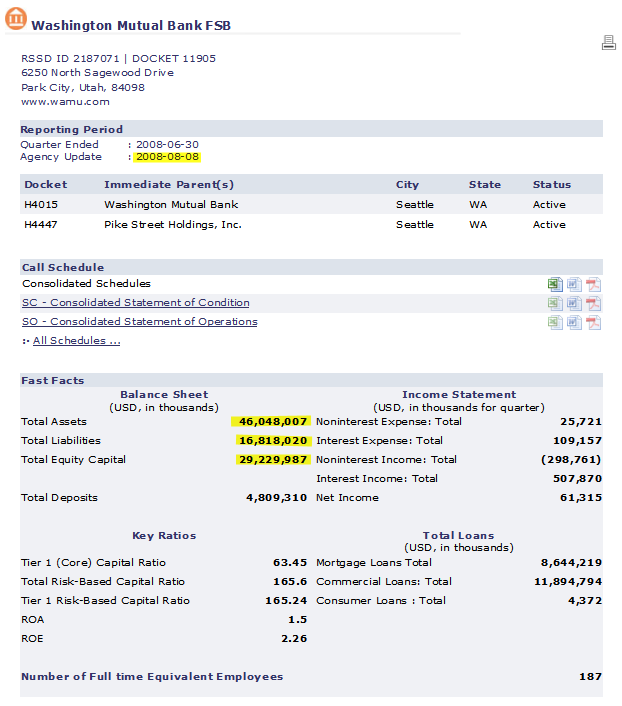Screen dimensions: 622x706
Task: Download Consolidated Schedules as Excel
Action: pos(555,284)
